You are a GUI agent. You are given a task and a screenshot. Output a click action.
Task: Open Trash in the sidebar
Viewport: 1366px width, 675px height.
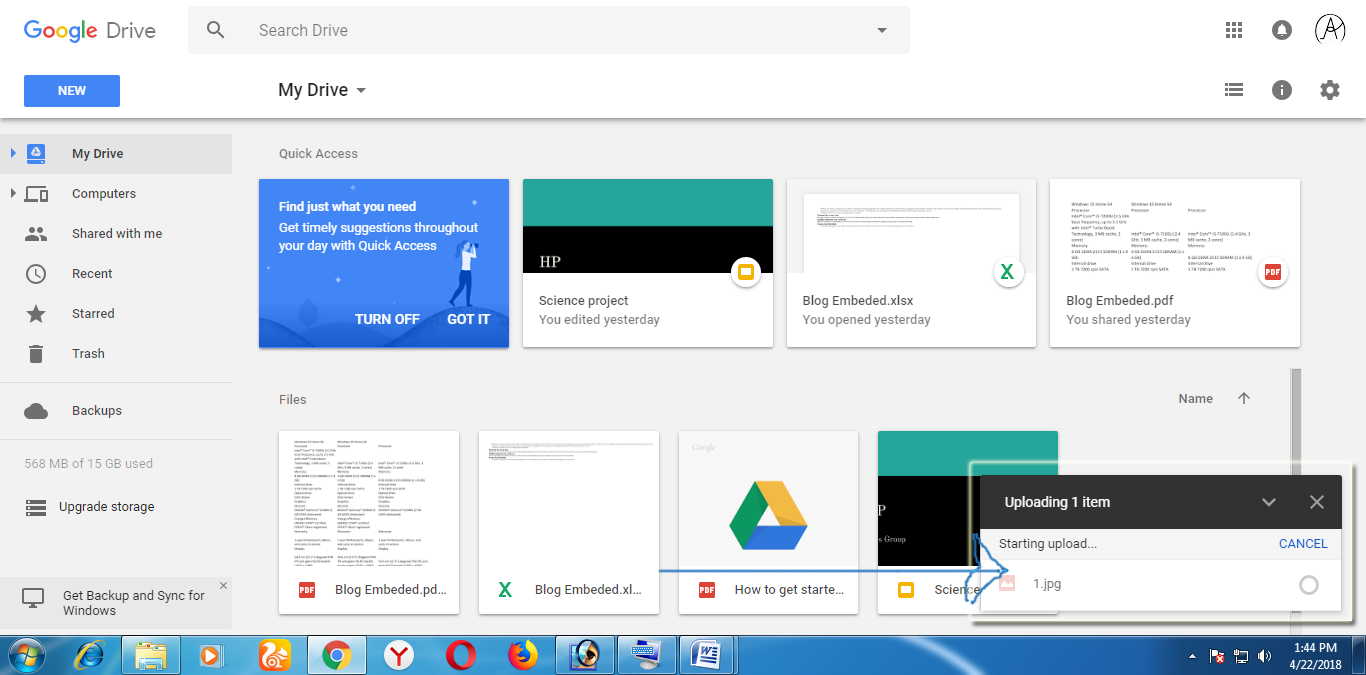coord(88,353)
